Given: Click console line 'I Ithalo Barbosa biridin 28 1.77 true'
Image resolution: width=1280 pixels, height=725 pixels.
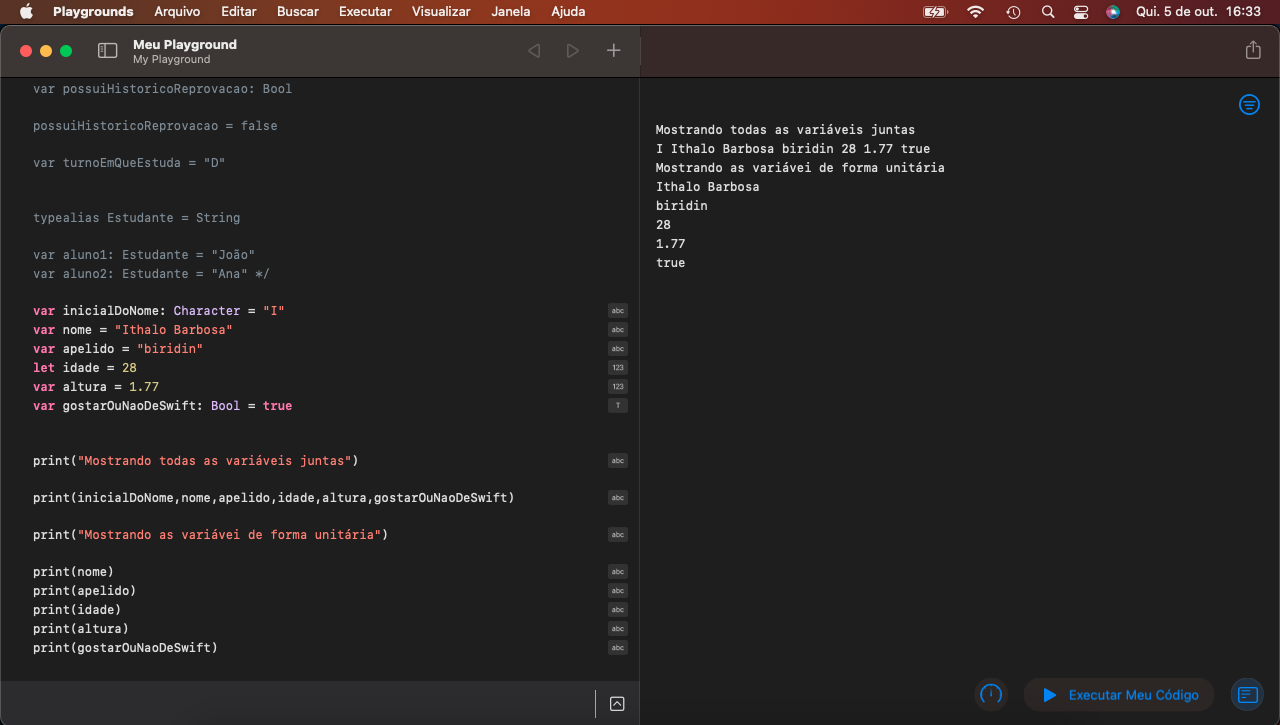Looking at the screenshot, I should tap(793, 149).
